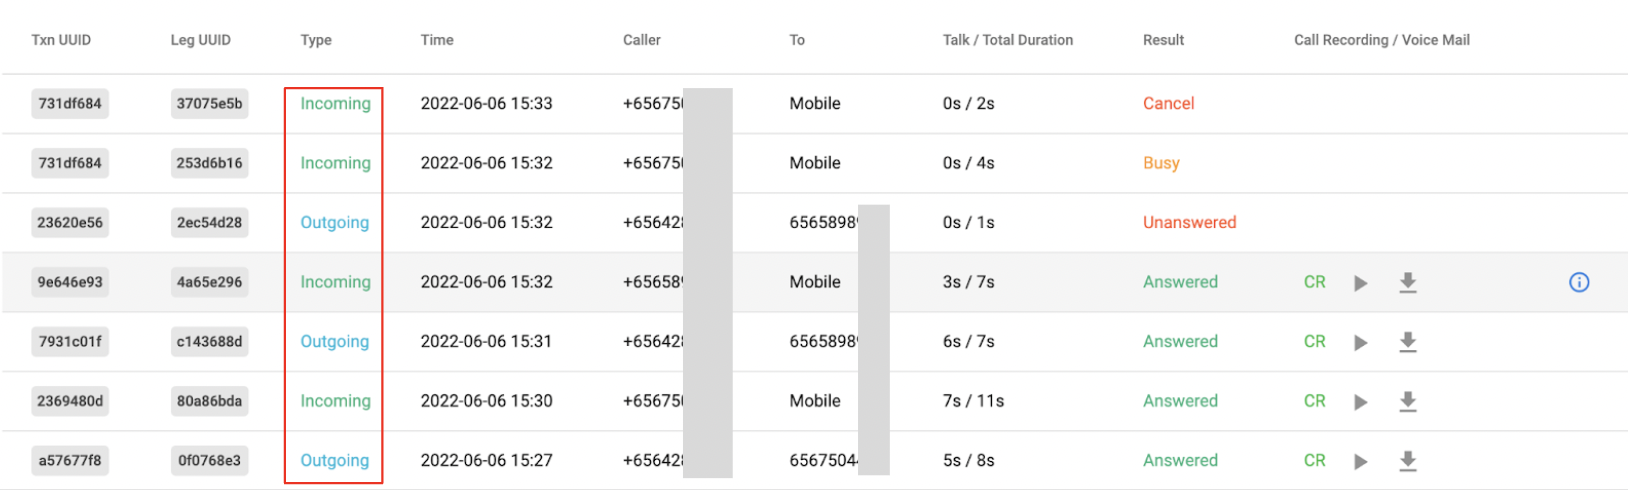Click the Time column header

(x=437, y=40)
